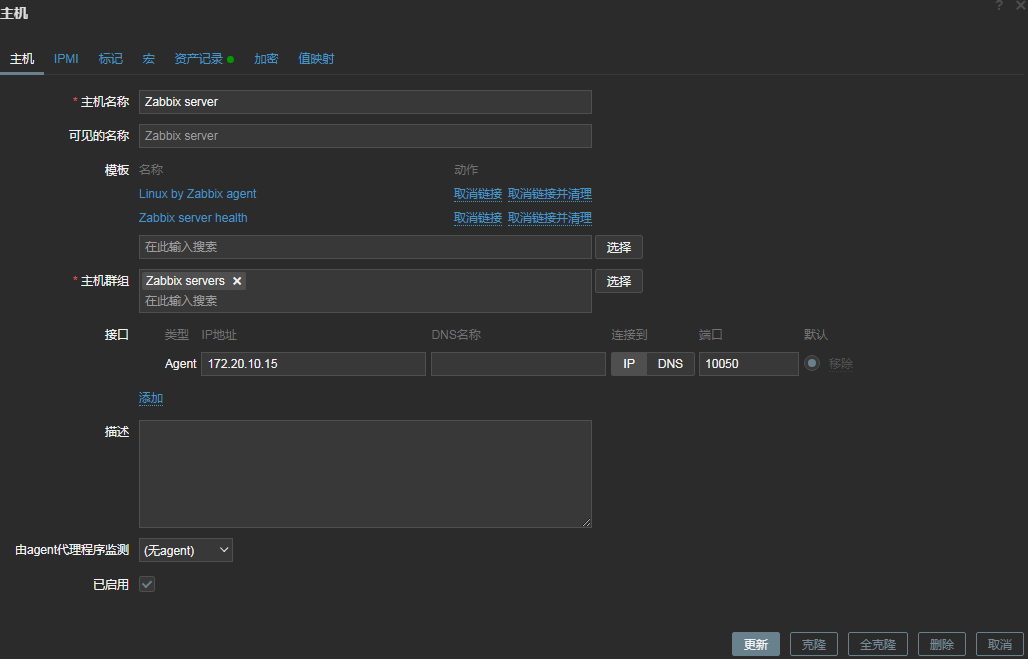Toggle the 已启用 checkbox
1028x659 pixels.
click(x=147, y=584)
